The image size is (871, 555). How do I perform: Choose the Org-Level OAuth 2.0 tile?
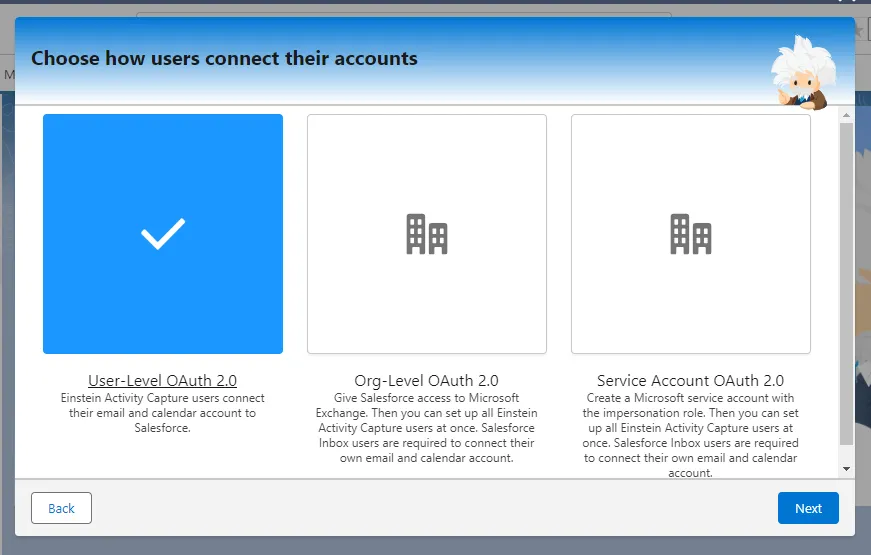(427, 290)
